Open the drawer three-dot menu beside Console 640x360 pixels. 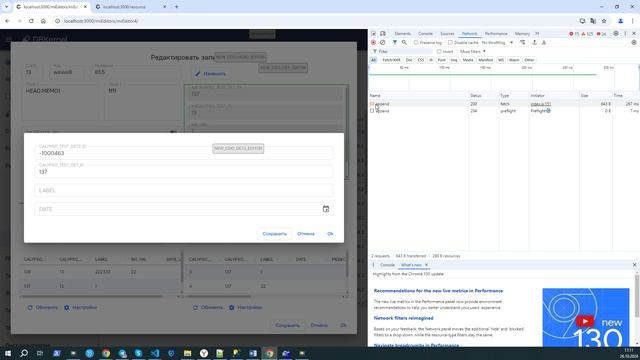point(373,265)
